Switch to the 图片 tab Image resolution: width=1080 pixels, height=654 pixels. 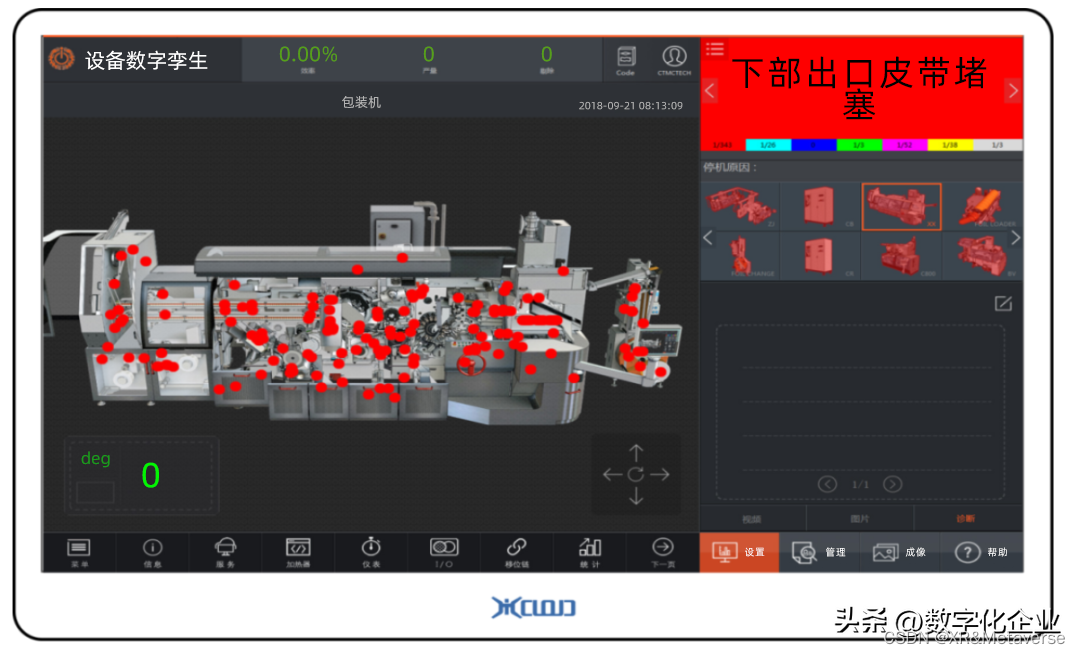click(x=859, y=519)
